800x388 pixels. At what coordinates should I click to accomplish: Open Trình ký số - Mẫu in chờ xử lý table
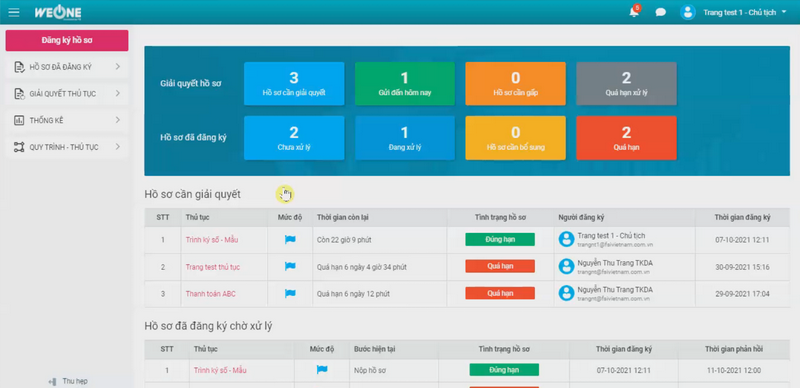pyautogui.click(x=220, y=370)
